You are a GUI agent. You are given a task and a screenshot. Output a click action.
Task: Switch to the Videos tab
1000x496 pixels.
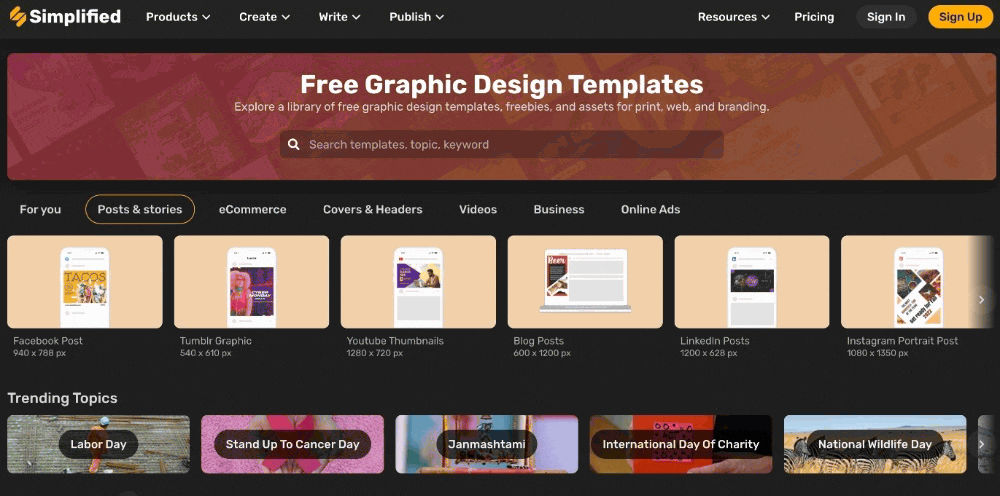478,209
